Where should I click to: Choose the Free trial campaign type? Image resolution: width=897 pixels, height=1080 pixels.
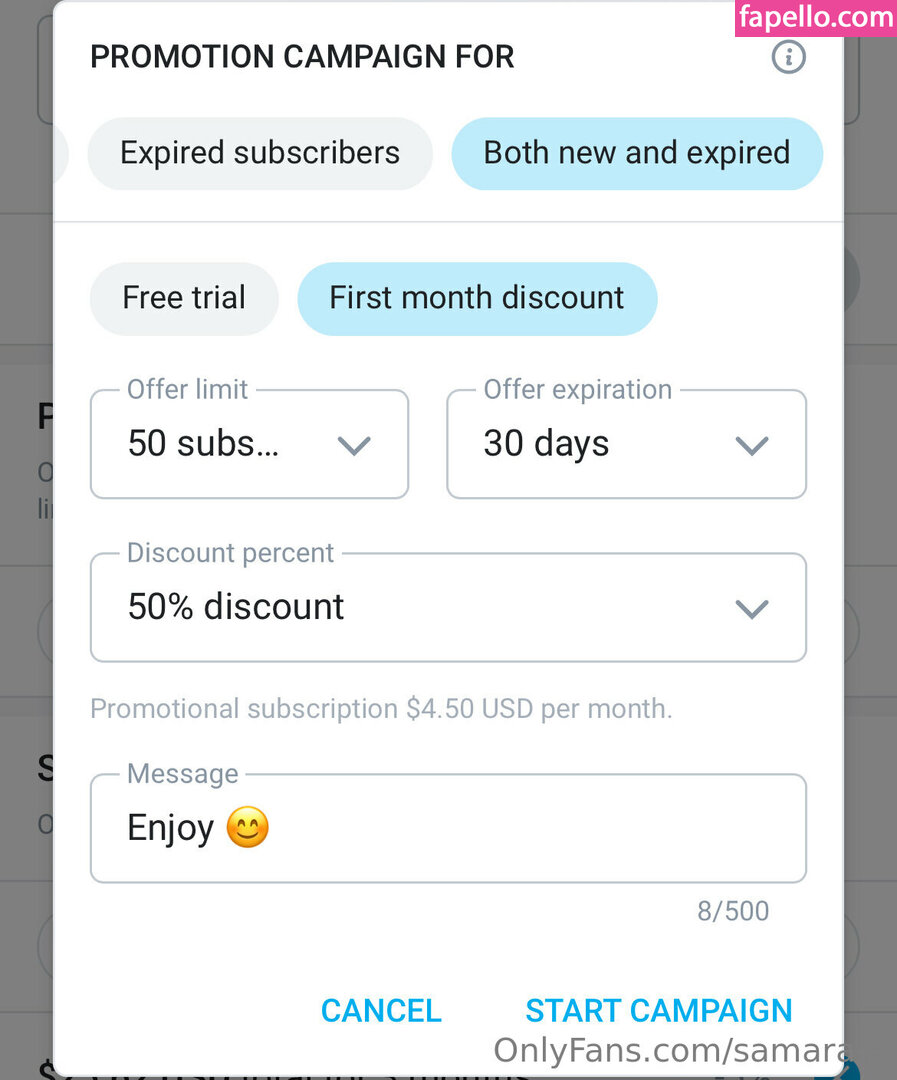(184, 298)
